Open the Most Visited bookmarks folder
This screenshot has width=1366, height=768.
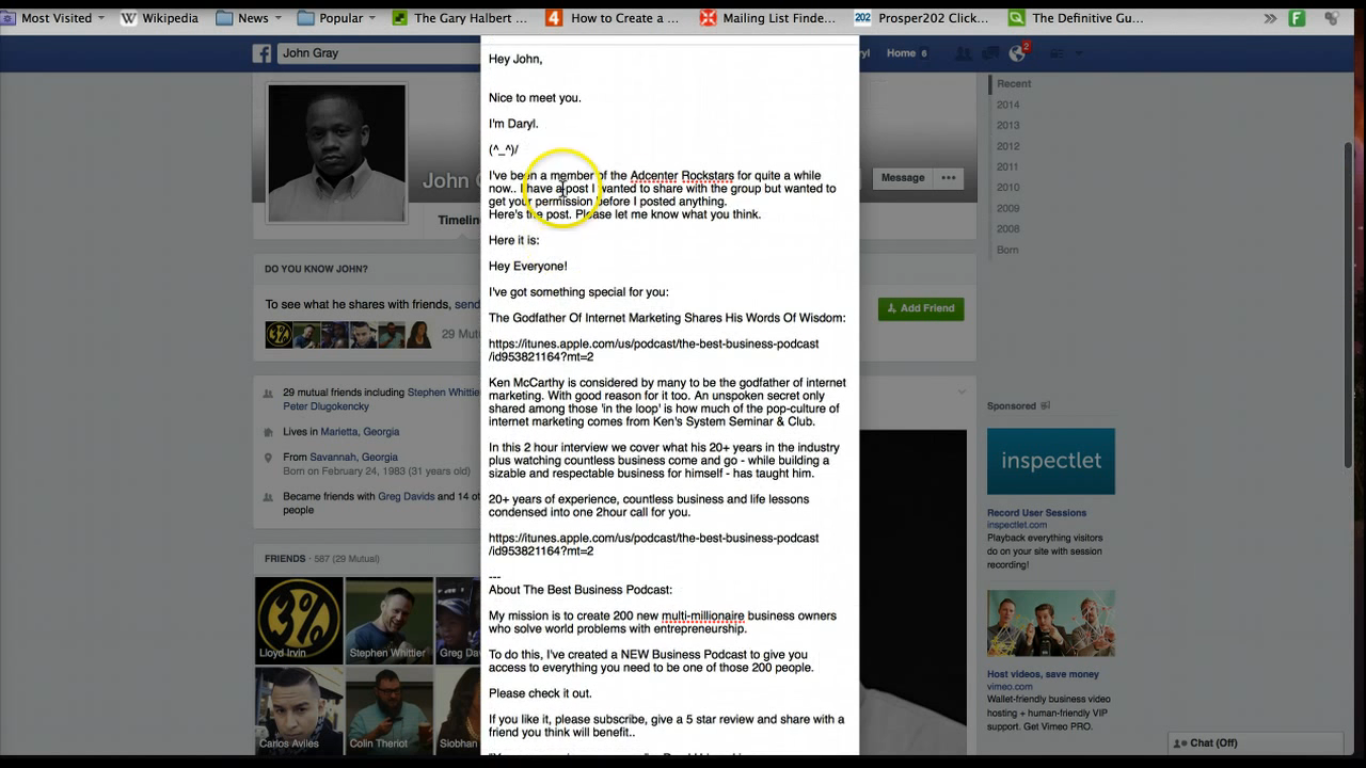coord(54,18)
